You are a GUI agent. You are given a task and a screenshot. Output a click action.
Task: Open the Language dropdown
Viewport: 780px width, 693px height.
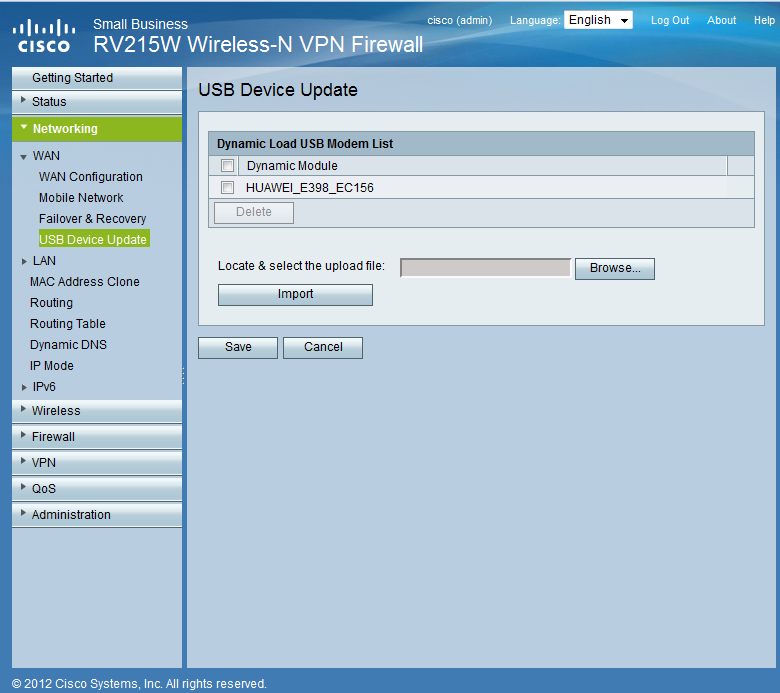coord(598,20)
